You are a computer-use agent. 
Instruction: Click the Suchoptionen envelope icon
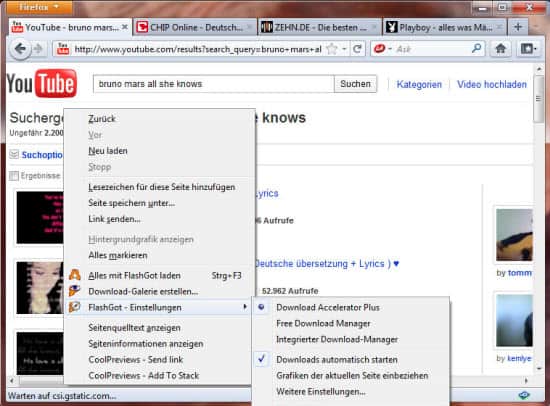(x=14, y=154)
